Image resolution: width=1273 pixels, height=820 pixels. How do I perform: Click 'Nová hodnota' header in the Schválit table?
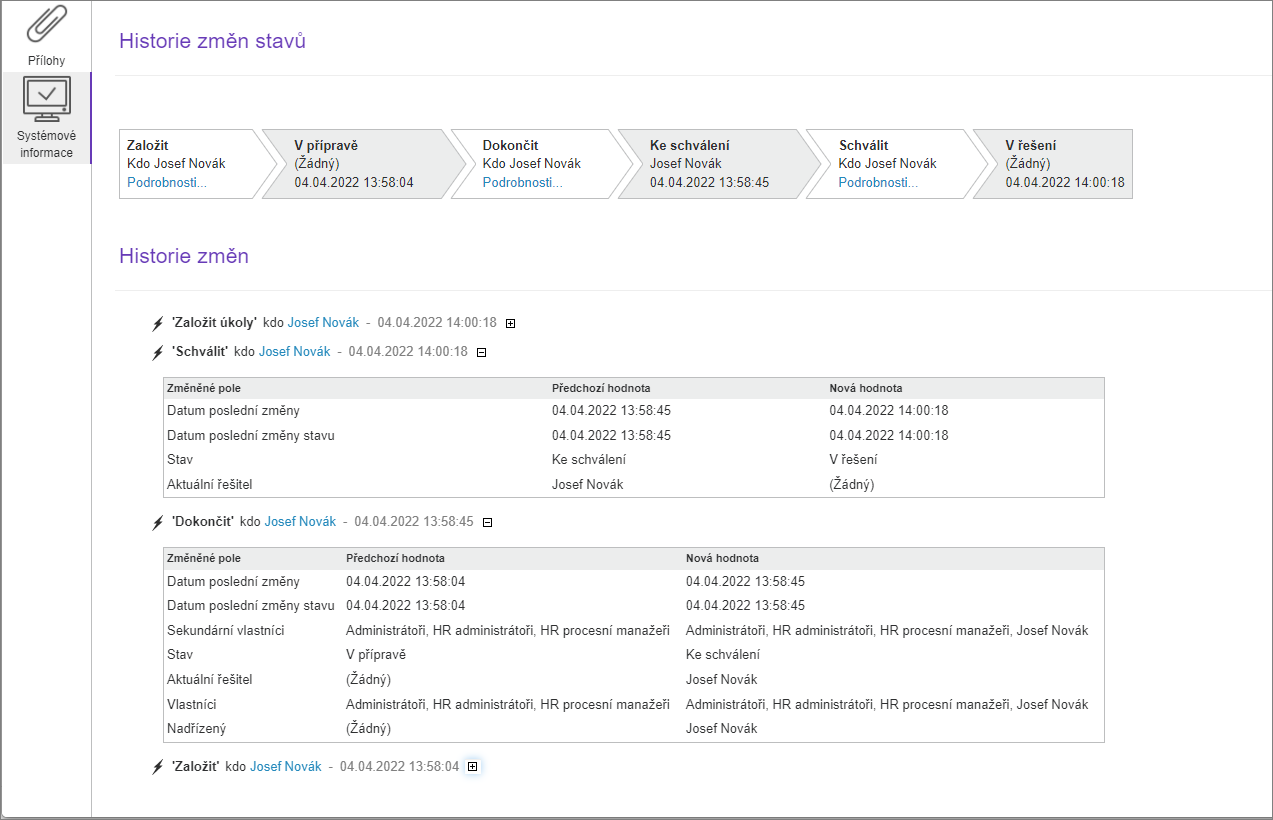[x=866, y=388]
